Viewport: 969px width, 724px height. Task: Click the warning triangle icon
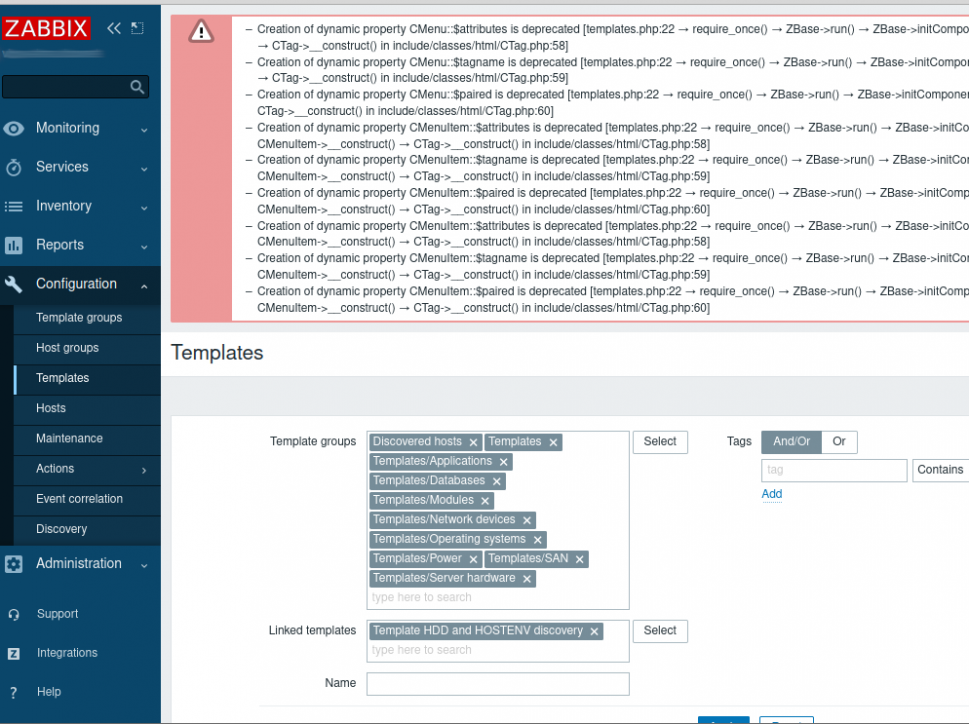click(201, 31)
